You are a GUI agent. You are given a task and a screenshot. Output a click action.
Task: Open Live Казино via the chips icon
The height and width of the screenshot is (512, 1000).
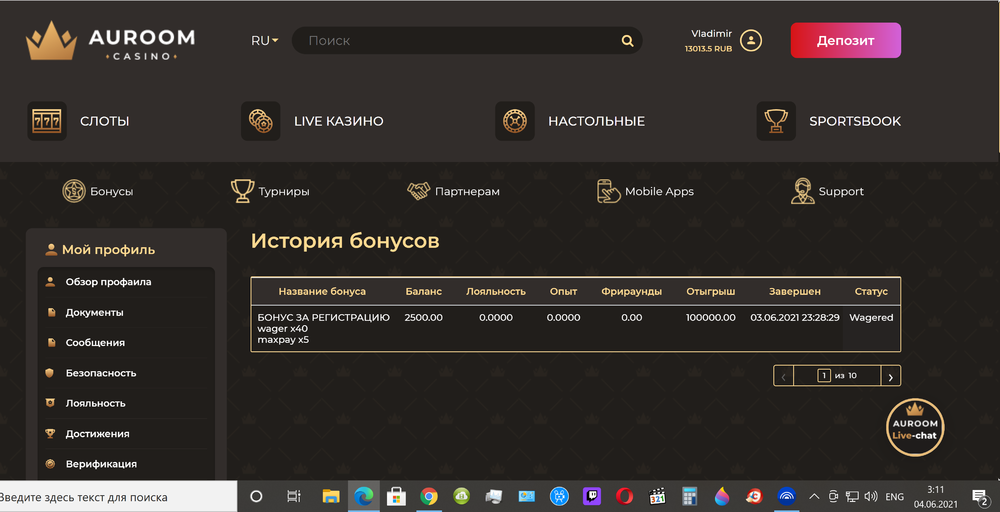(x=261, y=121)
